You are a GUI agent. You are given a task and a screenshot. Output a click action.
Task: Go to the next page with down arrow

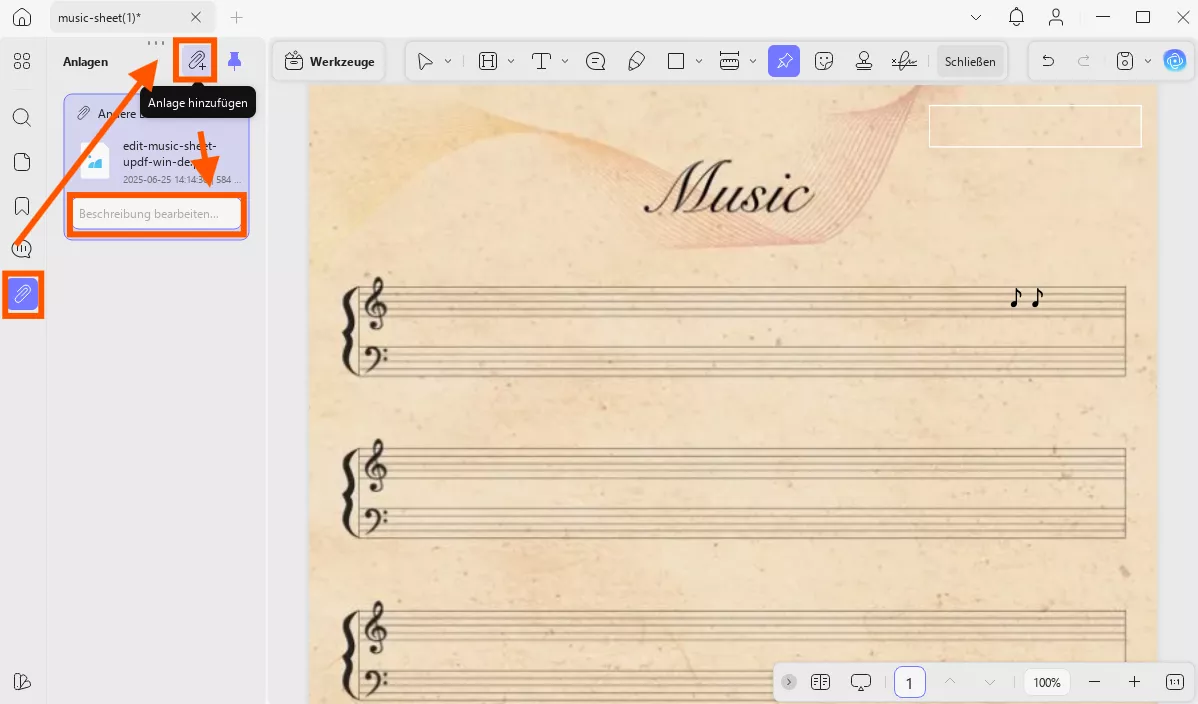click(x=989, y=682)
